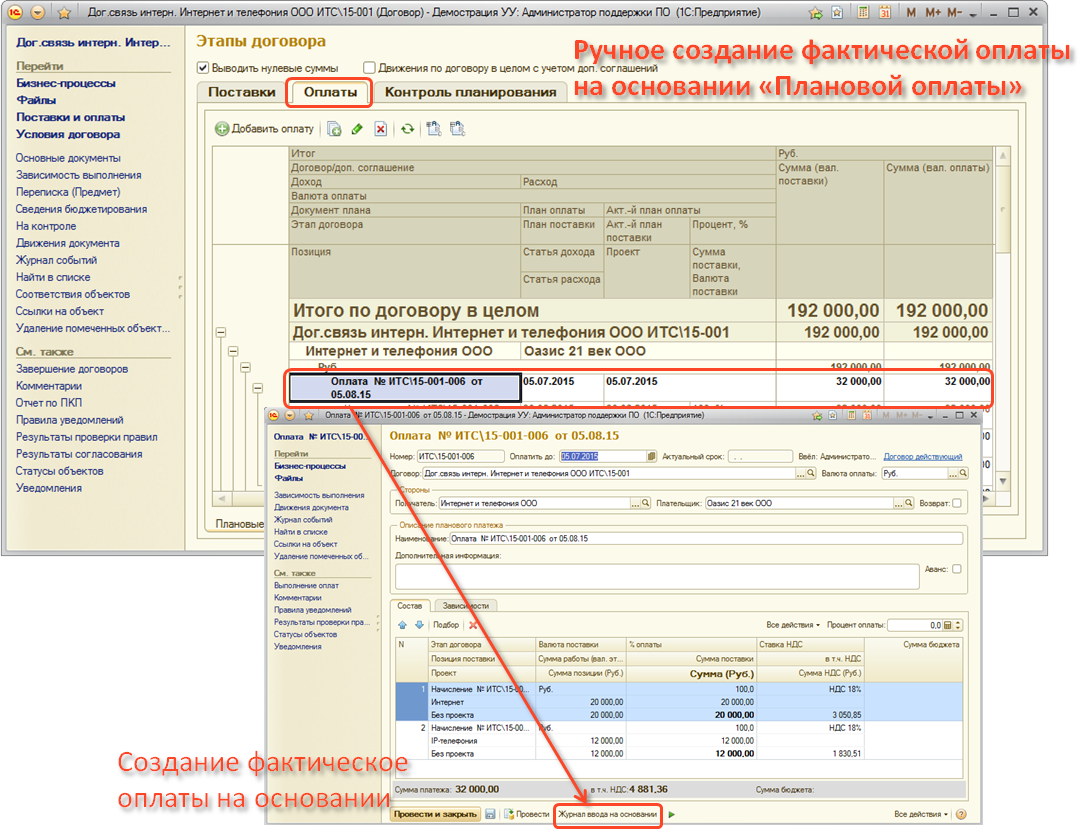Click the save diskette icon beside Провести и закрыть
This screenshot has width=1079, height=833.
(491, 815)
